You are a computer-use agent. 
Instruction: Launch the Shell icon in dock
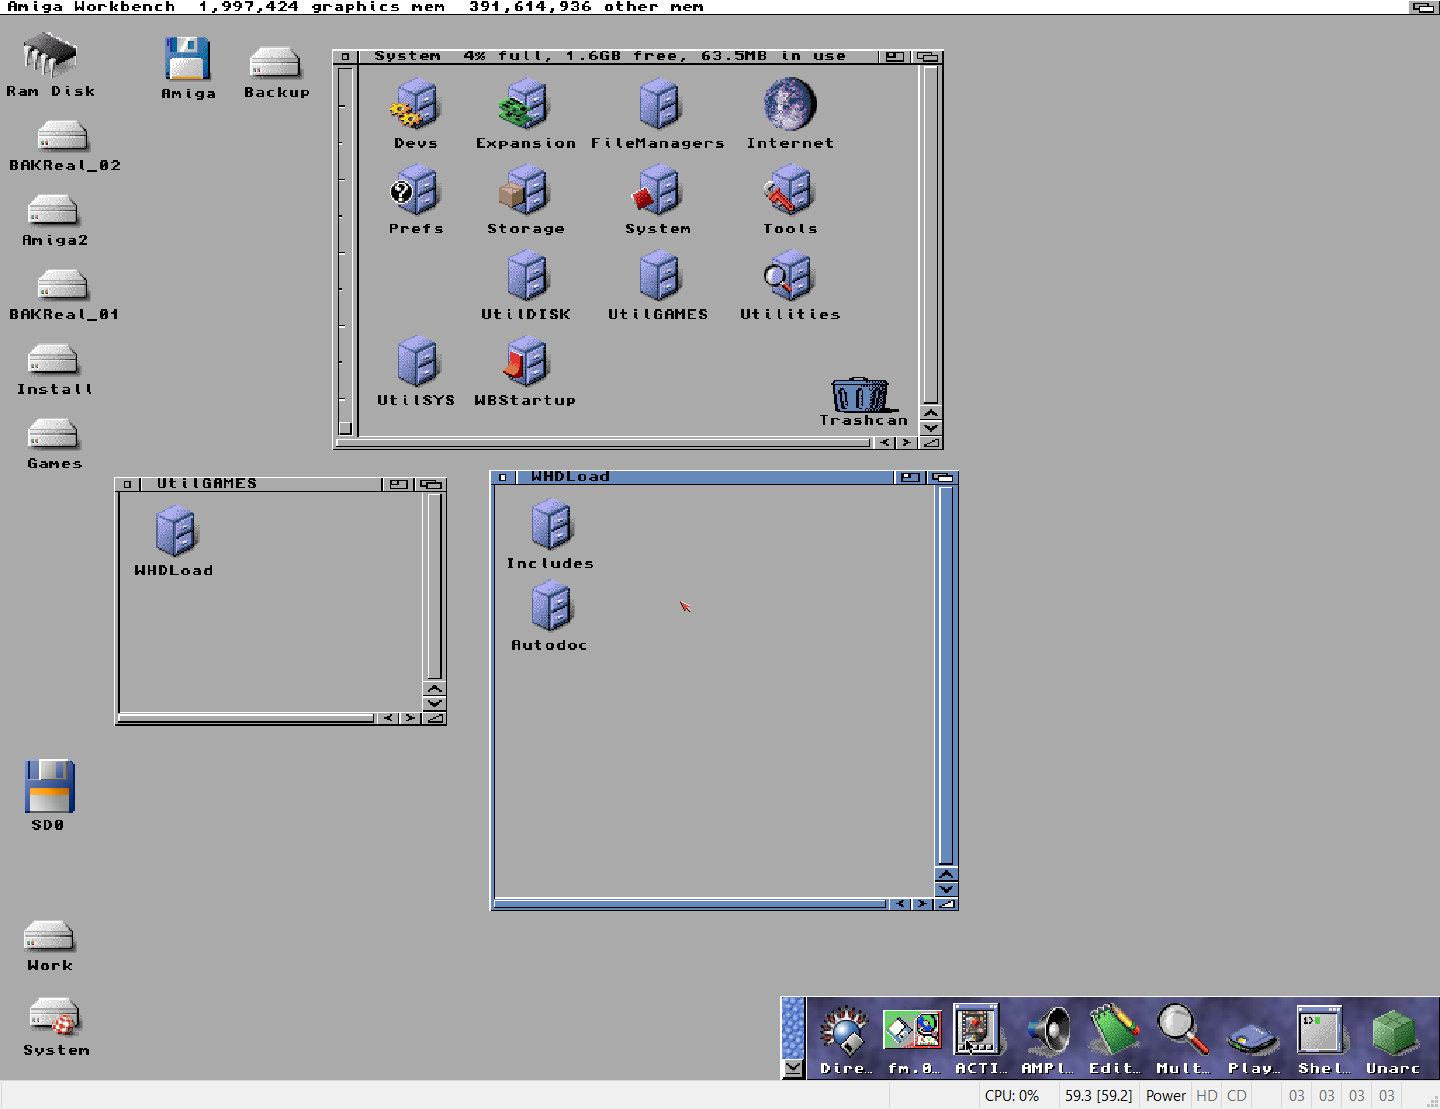click(x=1320, y=1030)
